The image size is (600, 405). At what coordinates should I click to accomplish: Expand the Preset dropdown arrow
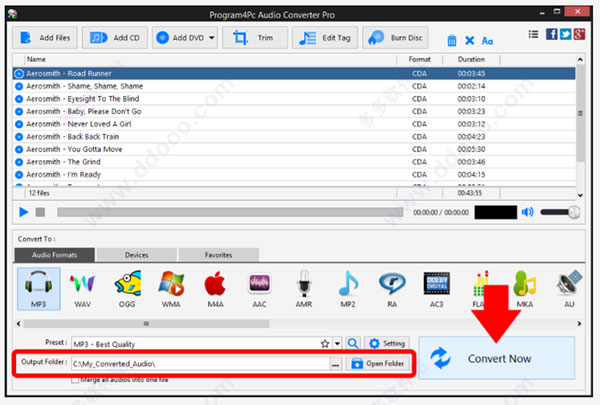click(x=337, y=343)
